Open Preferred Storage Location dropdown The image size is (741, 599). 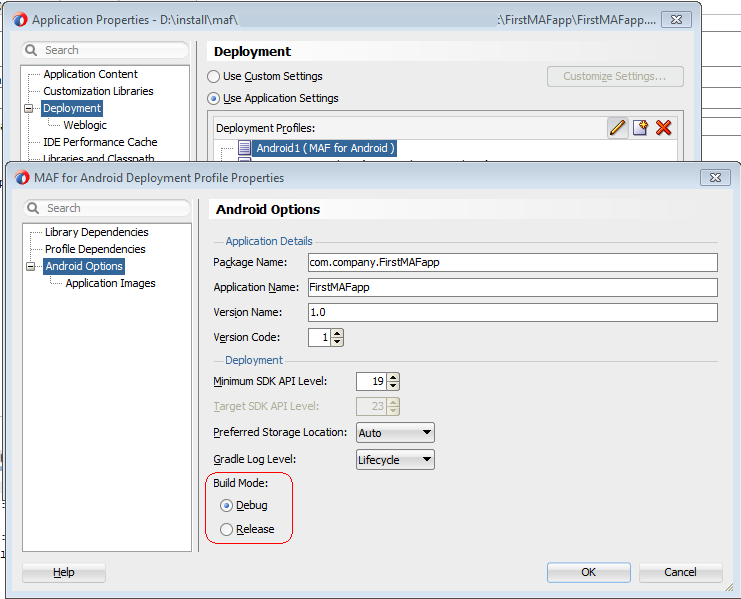[395, 433]
